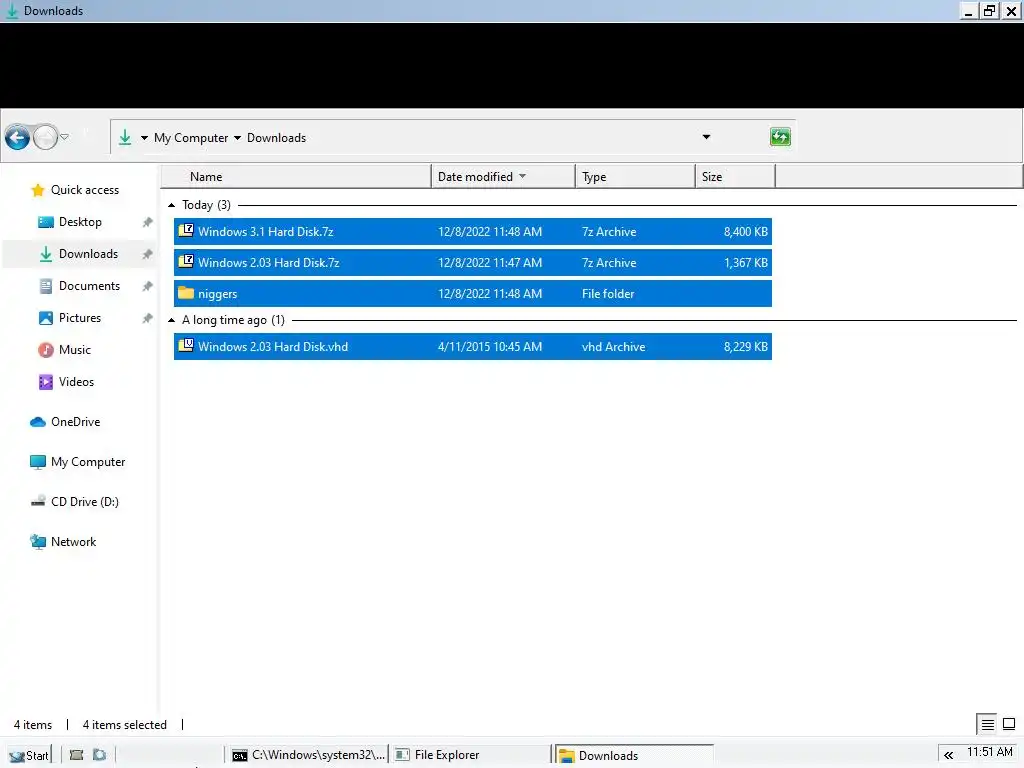Viewport: 1024px width, 768px height.
Task: Click the Windows 3.1 Hard Disk.7z archive icon
Action: click(x=186, y=231)
